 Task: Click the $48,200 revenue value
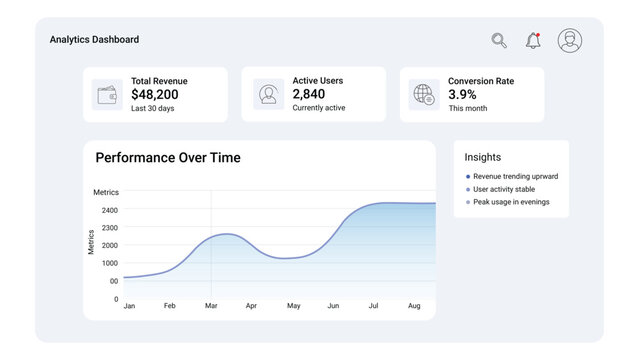point(155,95)
